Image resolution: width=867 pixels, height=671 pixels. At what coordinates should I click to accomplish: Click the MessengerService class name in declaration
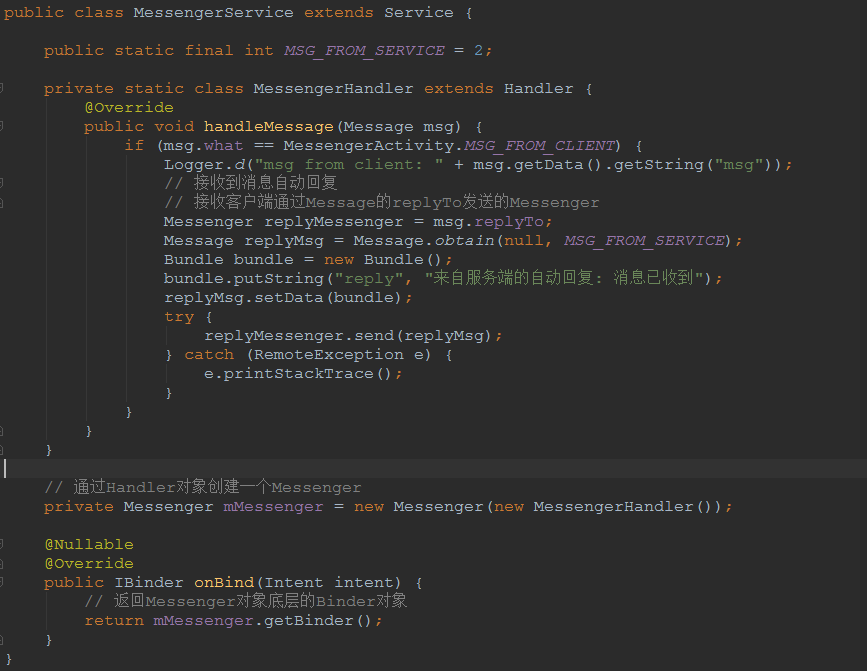click(x=213, y=13)
